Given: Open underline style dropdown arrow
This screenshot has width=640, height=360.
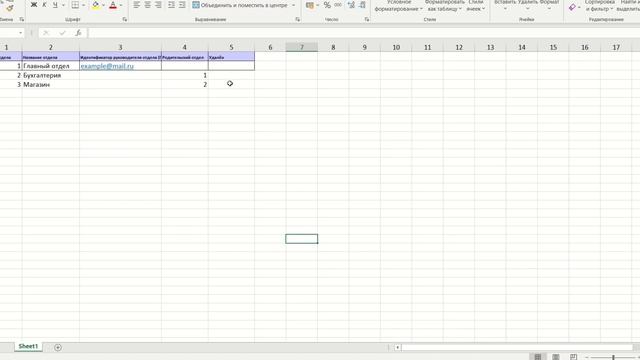Looking at the screenshot, I should 63,5.
